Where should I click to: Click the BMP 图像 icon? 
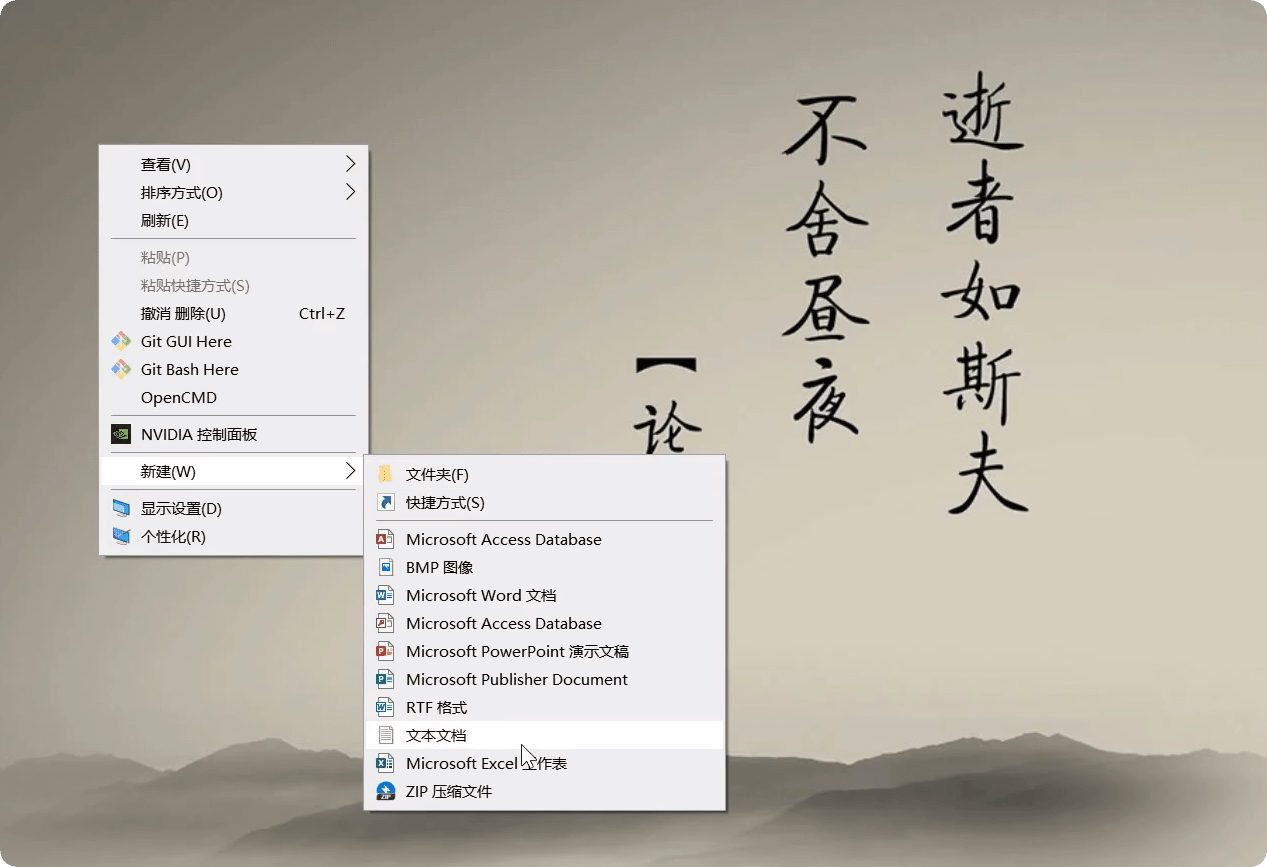pos(385,567)
